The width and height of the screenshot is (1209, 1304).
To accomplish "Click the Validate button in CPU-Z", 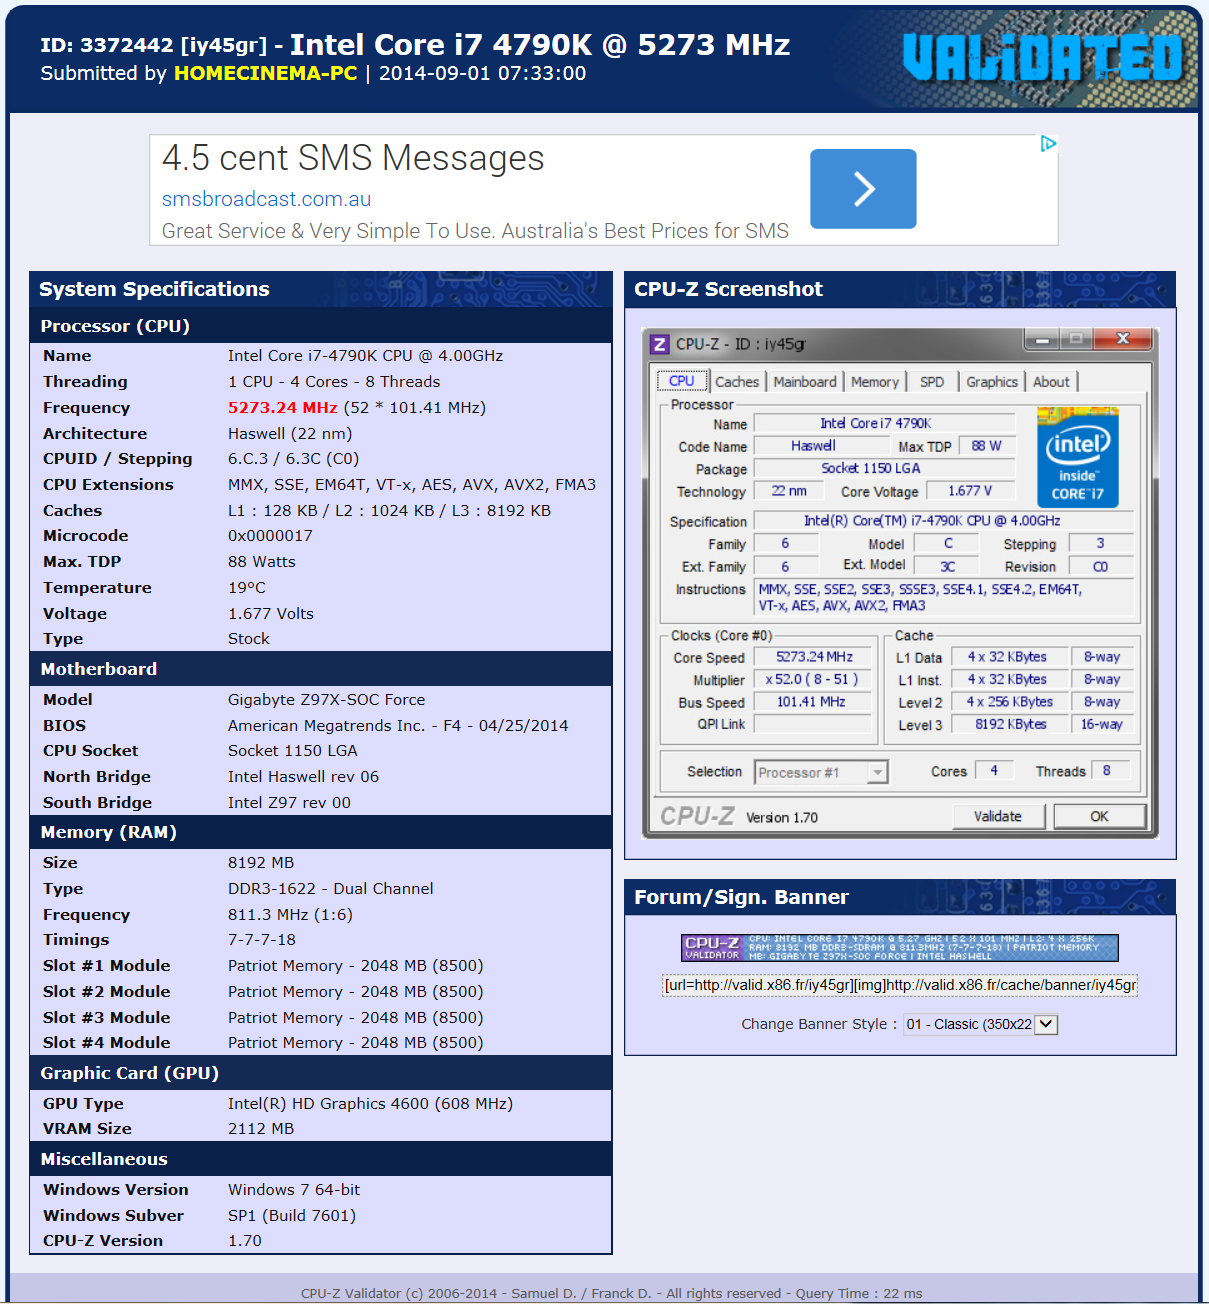I will click(998, 816).
